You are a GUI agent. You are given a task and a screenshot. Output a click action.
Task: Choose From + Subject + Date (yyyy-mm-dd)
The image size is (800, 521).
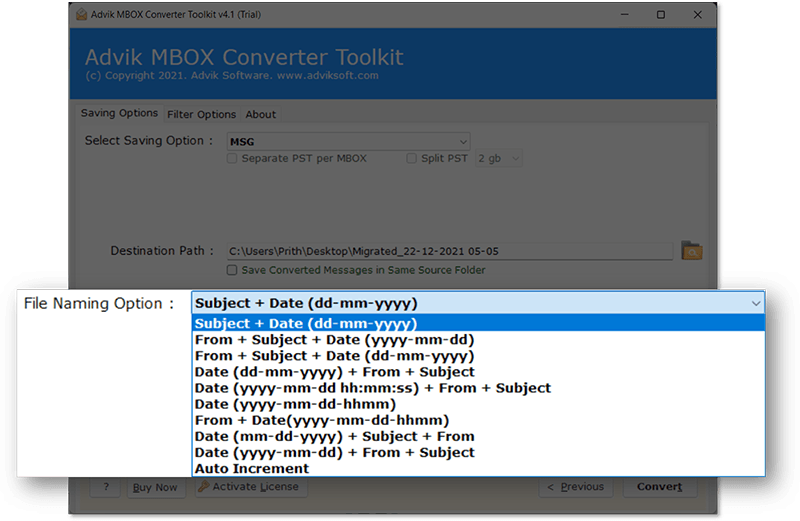[x=478, y=340]
